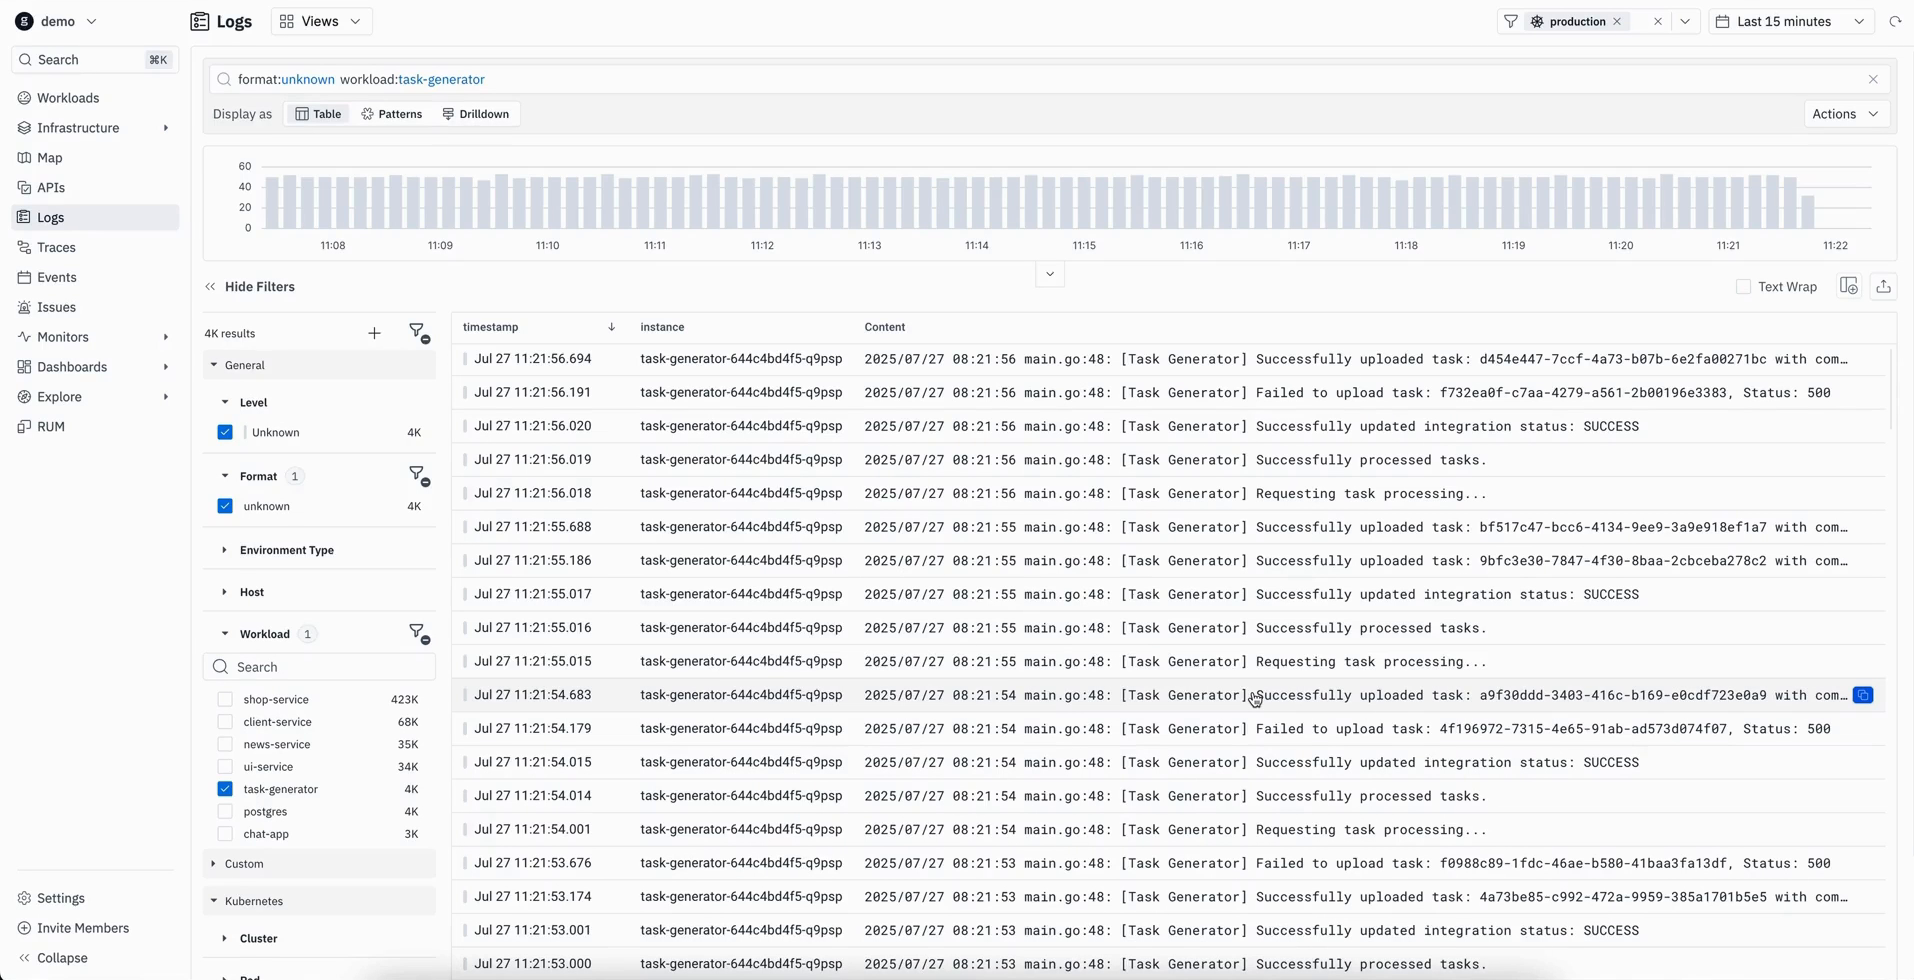Open the Actions menu

[x=1843, y=113]
